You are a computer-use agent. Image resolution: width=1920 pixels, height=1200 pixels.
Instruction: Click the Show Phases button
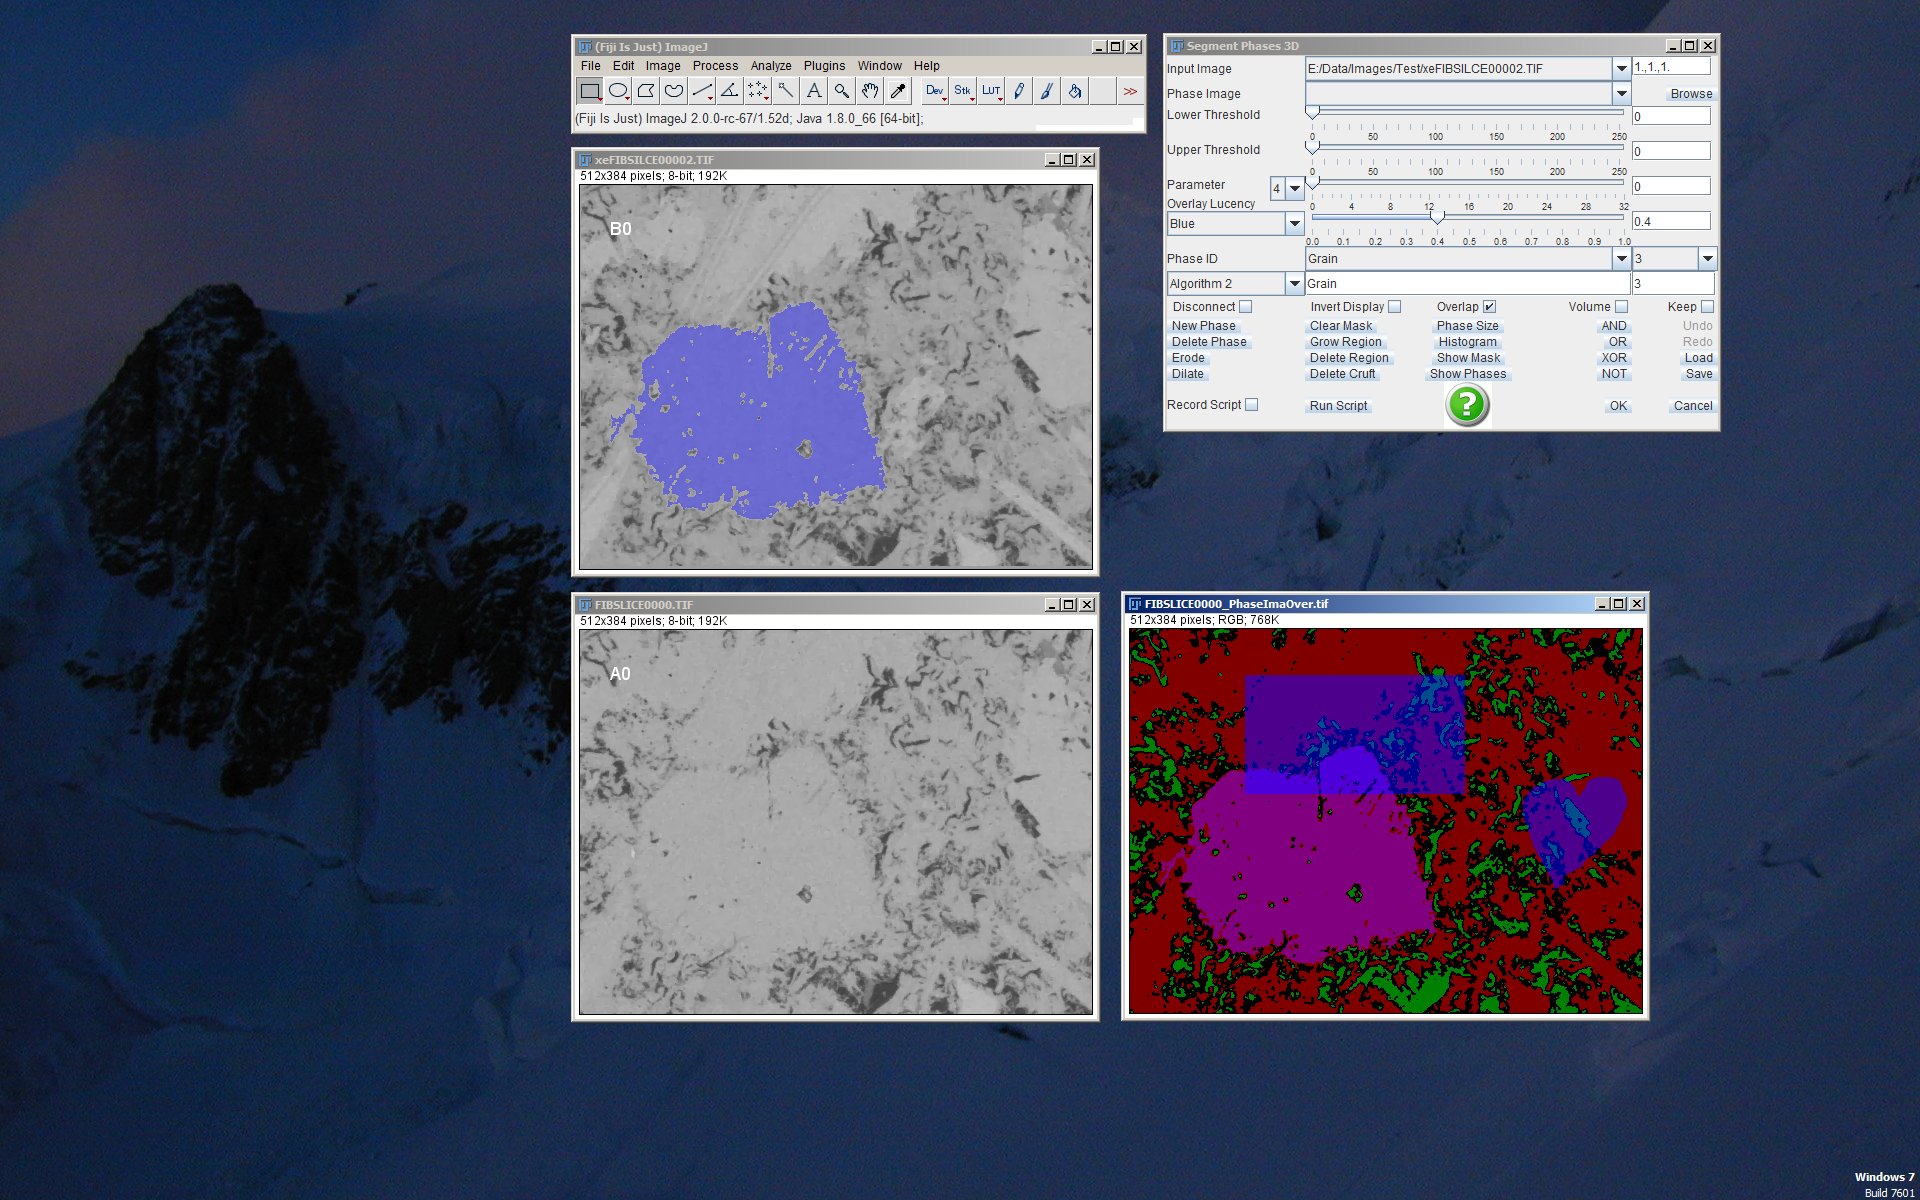[1467, 374]
